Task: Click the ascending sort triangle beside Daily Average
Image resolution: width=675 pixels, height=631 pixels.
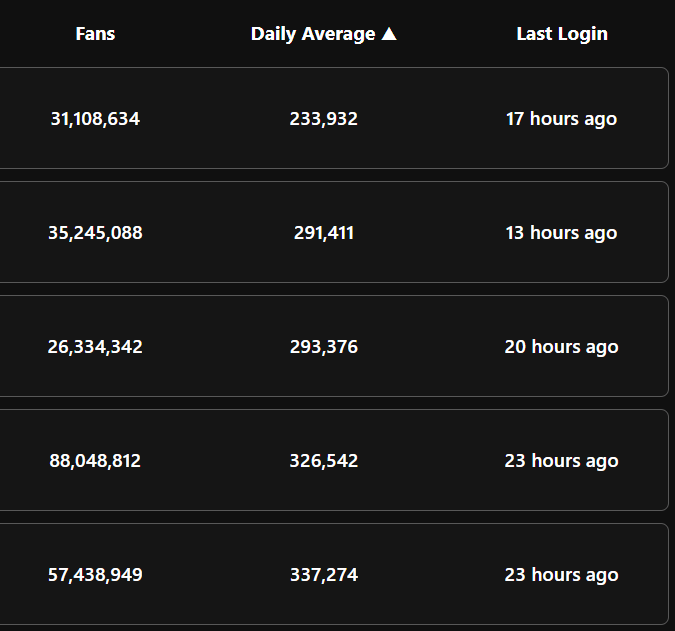Action: [x=389, y=34]
